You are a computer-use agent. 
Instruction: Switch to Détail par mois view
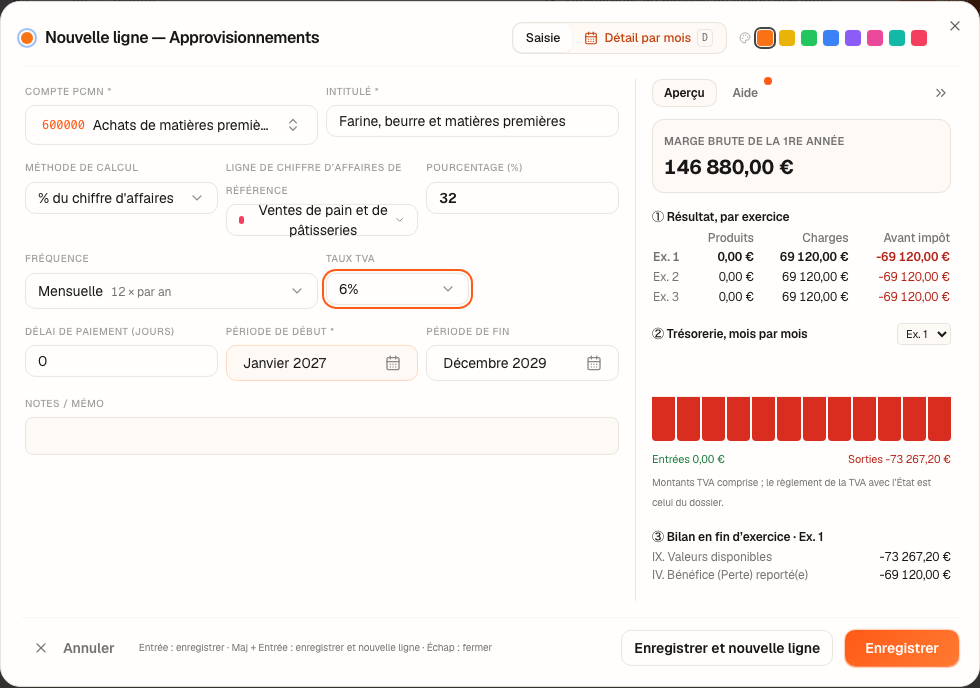pos(648,38)
